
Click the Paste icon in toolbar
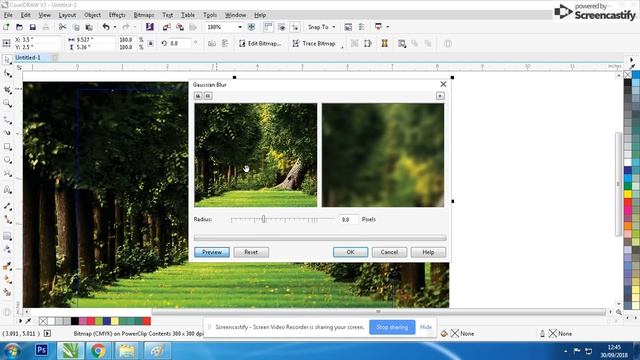click(89, 27)
